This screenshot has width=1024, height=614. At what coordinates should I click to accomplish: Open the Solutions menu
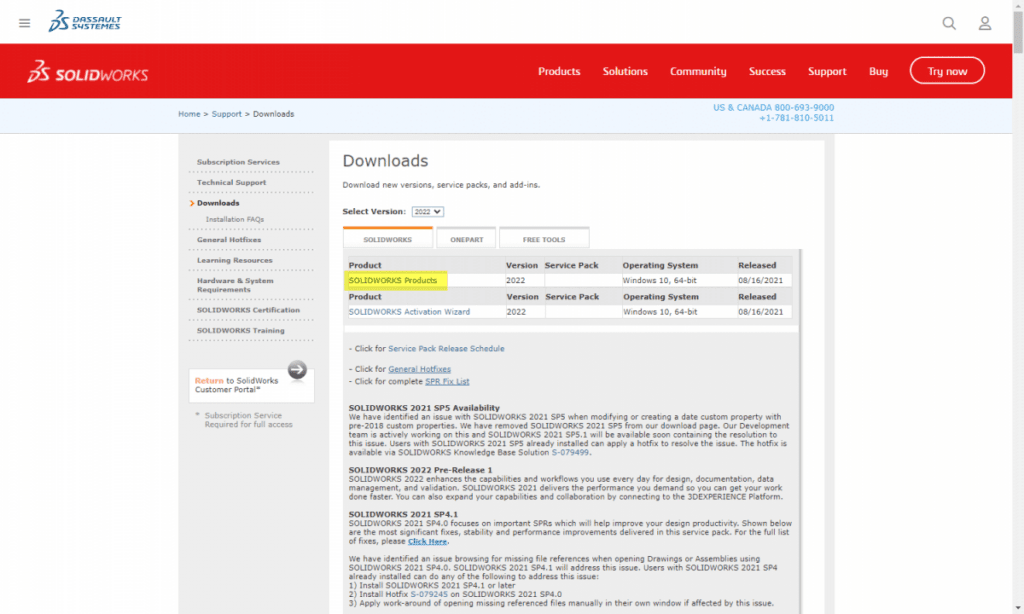tap(625, 71)
